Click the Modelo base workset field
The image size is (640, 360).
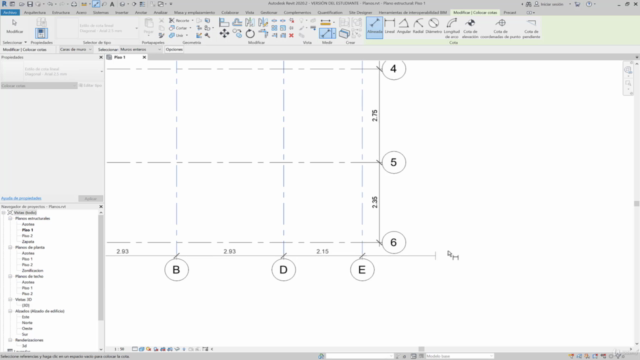(459, 356)
